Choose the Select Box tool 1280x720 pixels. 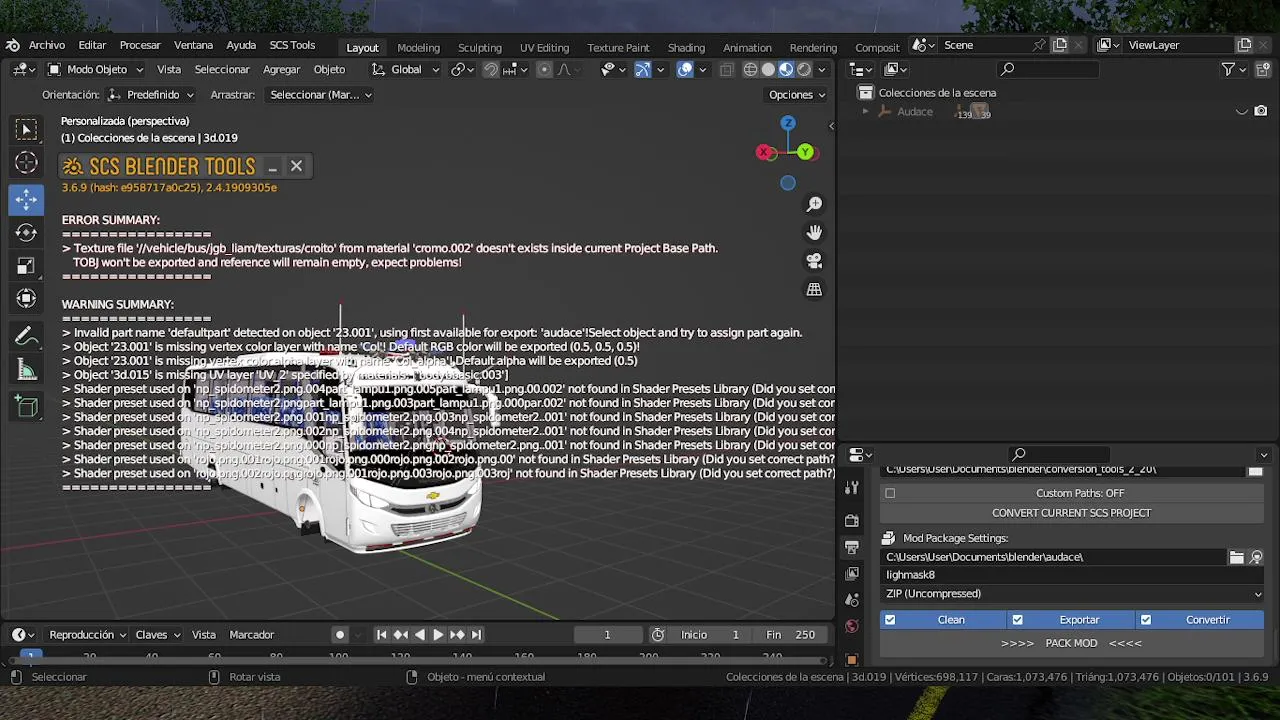tap(26, 129)
